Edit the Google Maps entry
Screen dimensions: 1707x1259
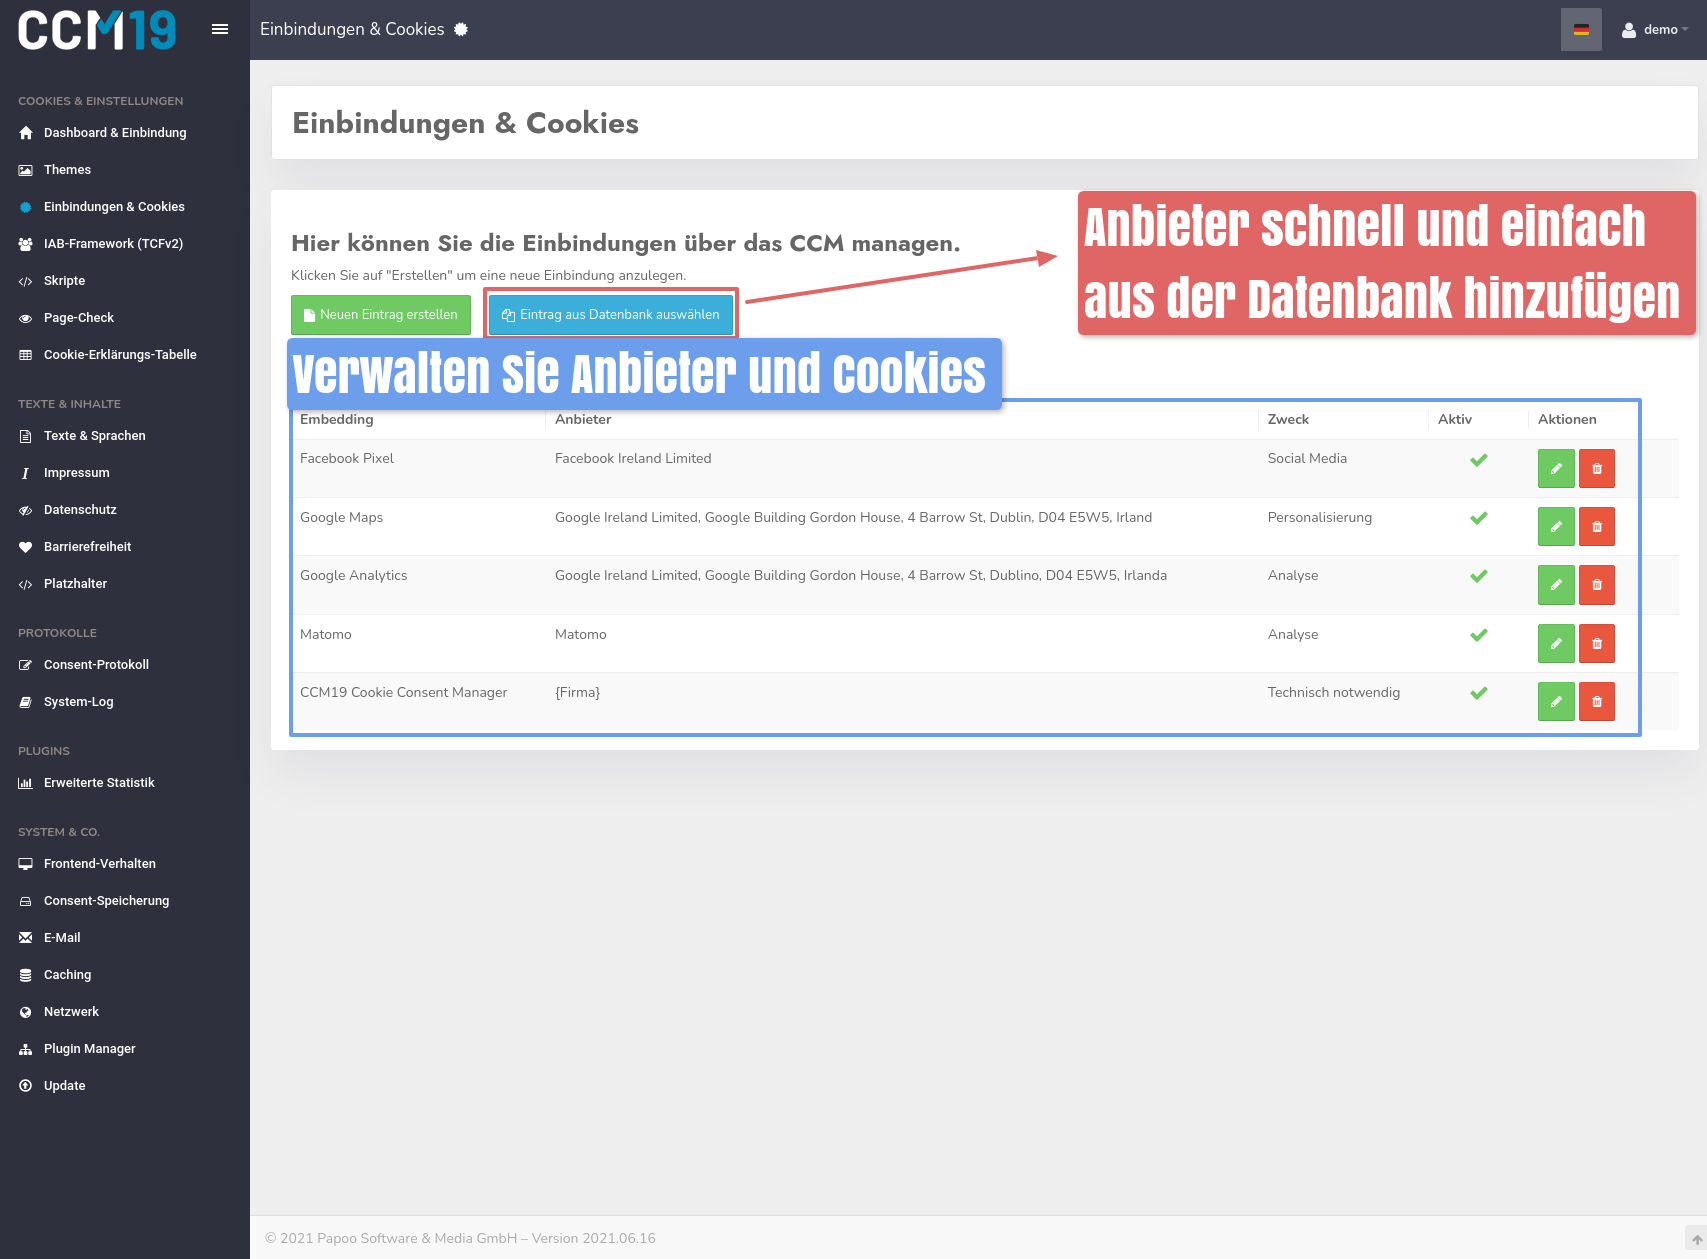pos(1556,527)
